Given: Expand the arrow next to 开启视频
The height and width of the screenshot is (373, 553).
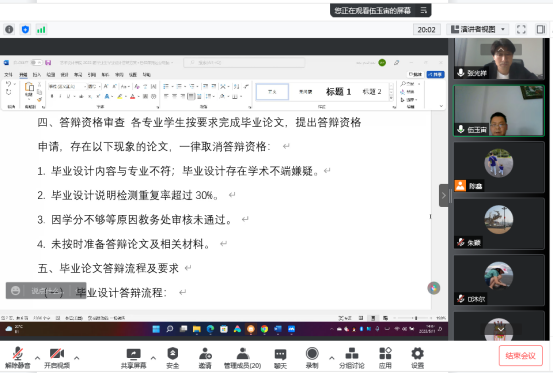Looking at the screenshot, I should point(77,358).
